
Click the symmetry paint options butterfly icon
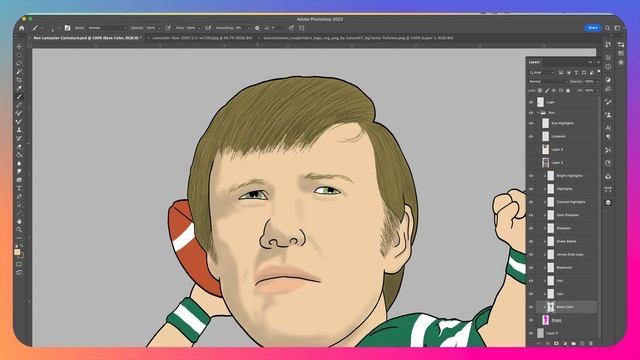[302, 28]
